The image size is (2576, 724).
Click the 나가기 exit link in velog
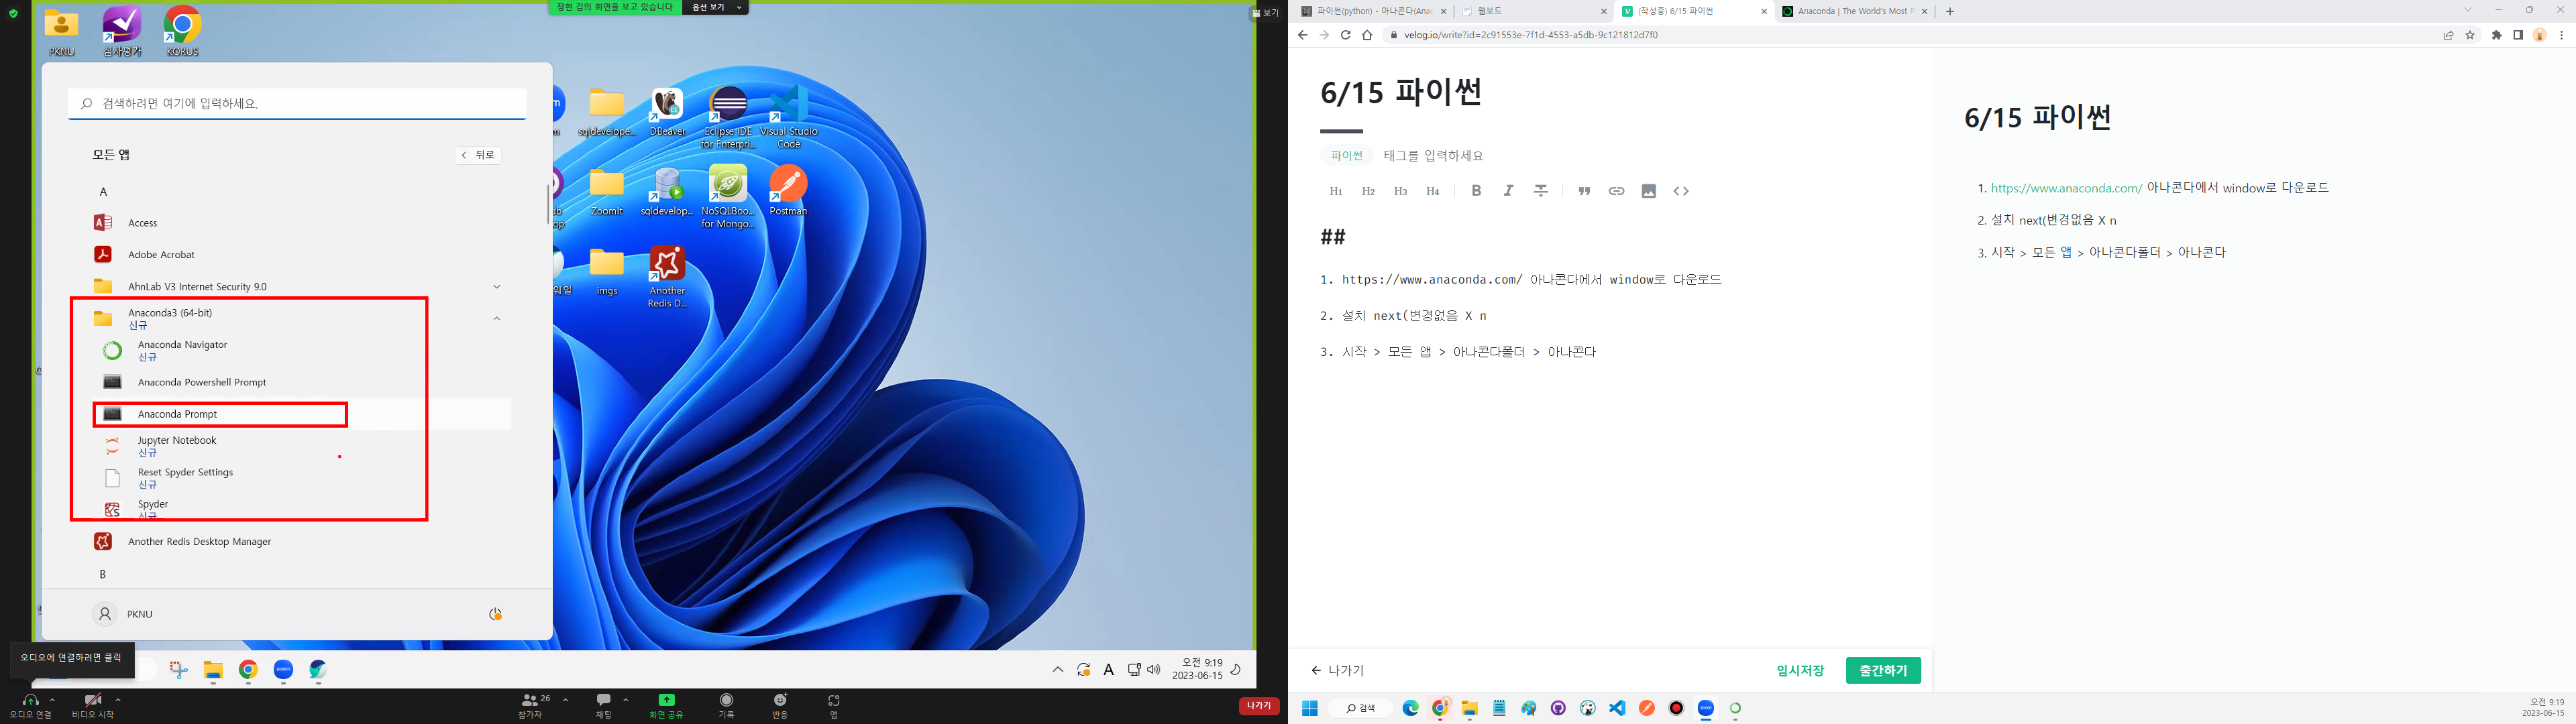[1338, 670]
